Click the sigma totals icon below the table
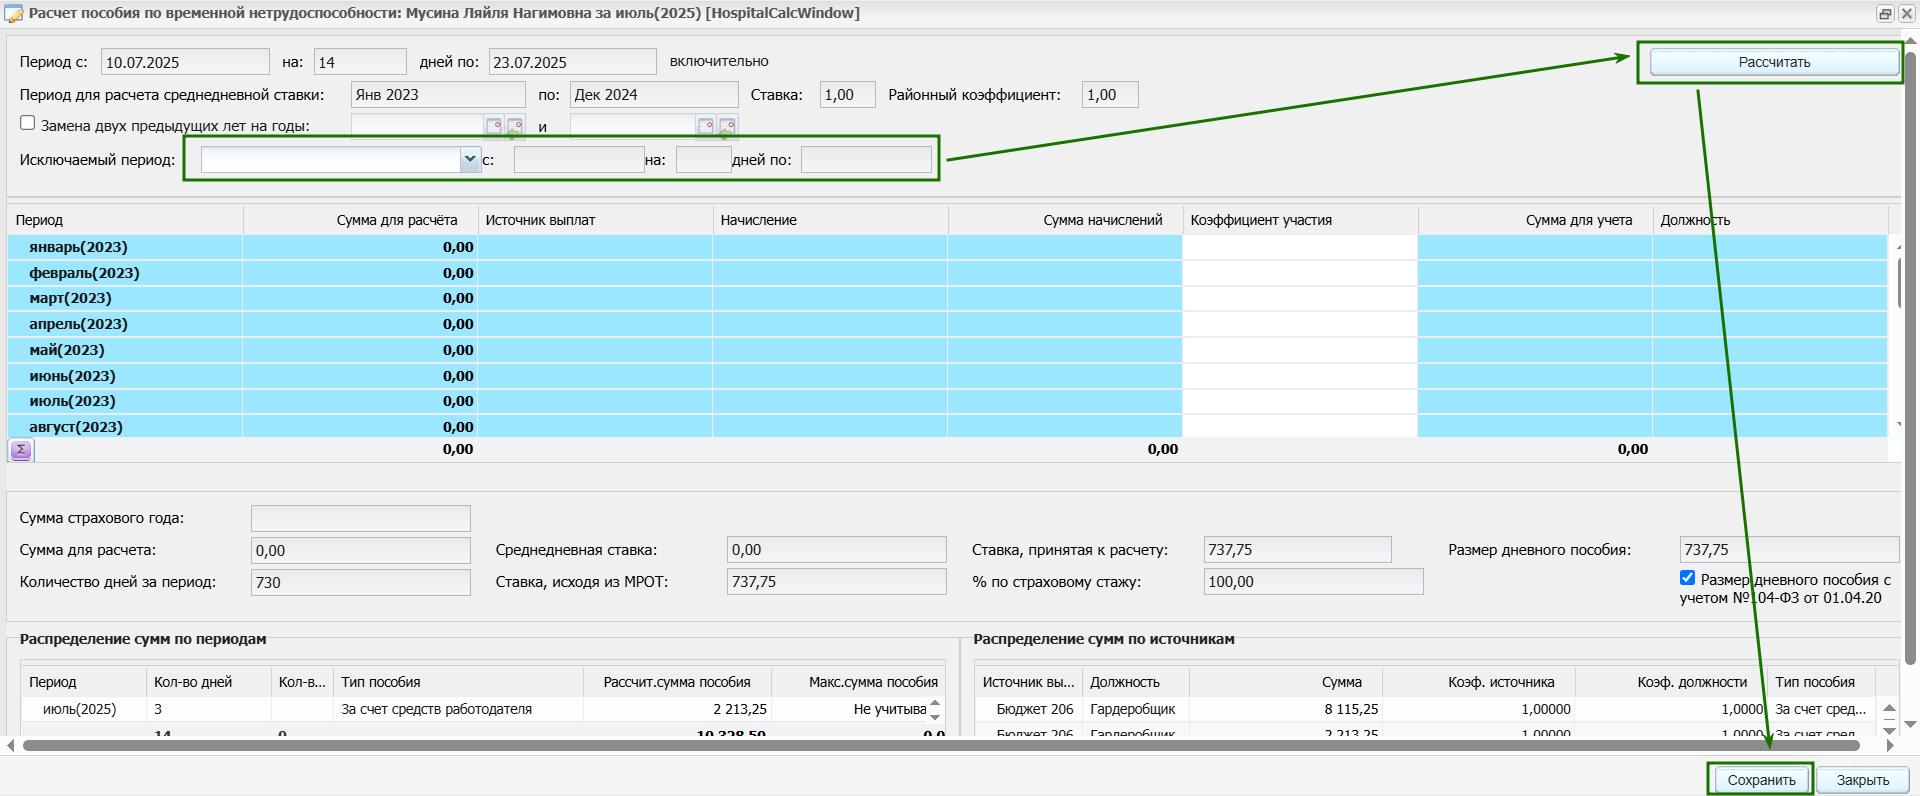Image resolution: width=1920 pixels, height=796 pixels. point(21,450)
